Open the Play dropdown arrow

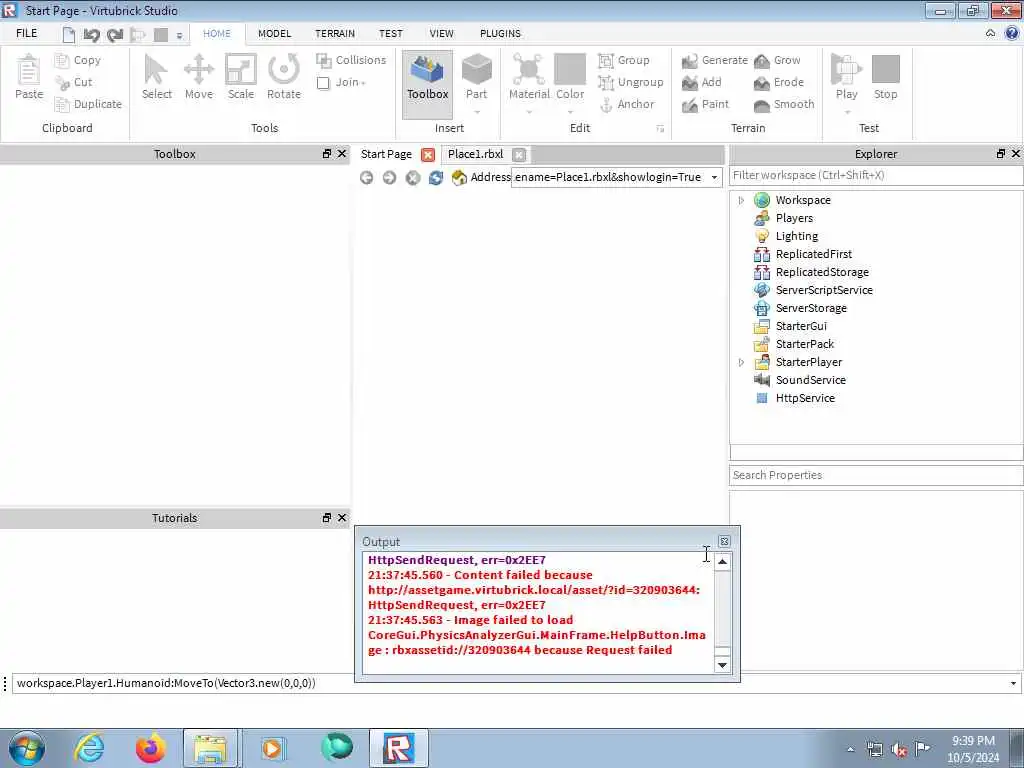847,112
